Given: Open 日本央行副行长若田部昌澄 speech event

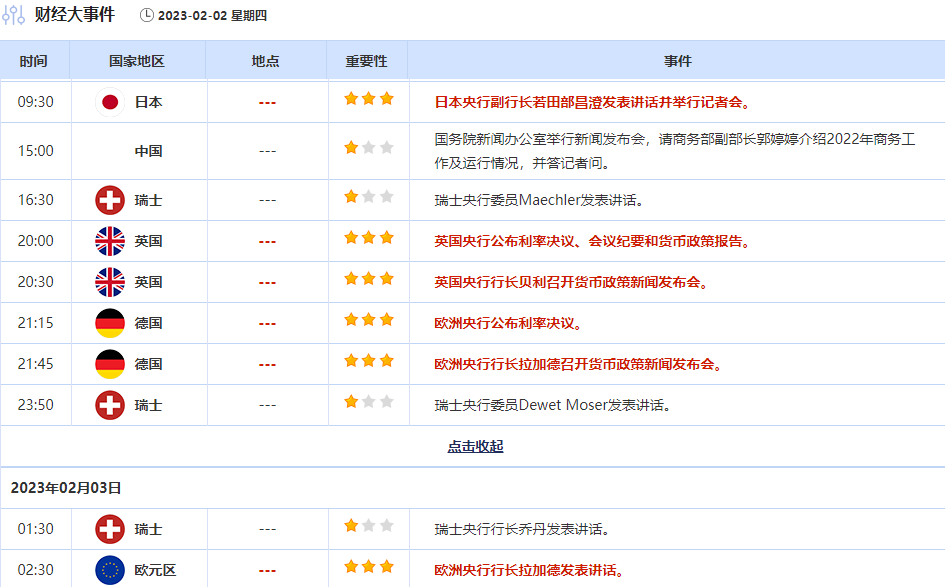Looking at the screenshot, I should [592, 102].
